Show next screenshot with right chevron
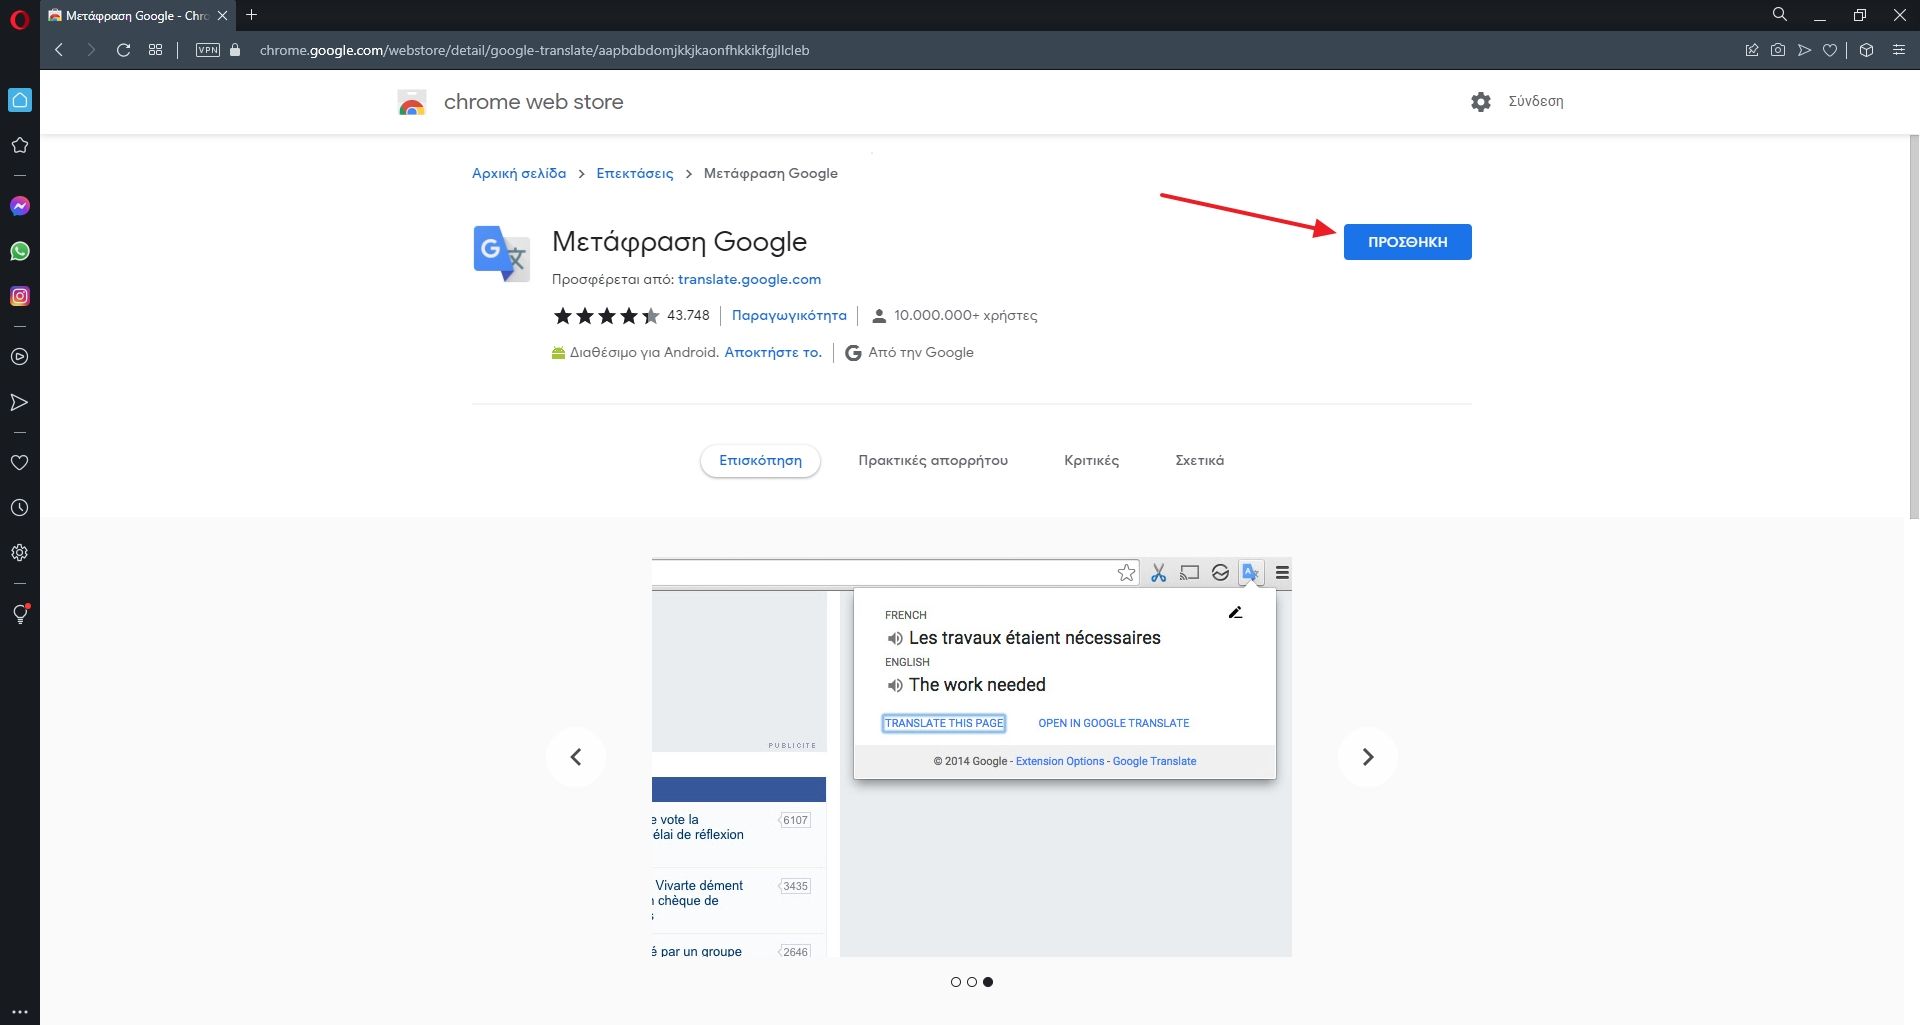Image resolution: width=1920 pixels, height=1025 pixels. click(1367, 757)
